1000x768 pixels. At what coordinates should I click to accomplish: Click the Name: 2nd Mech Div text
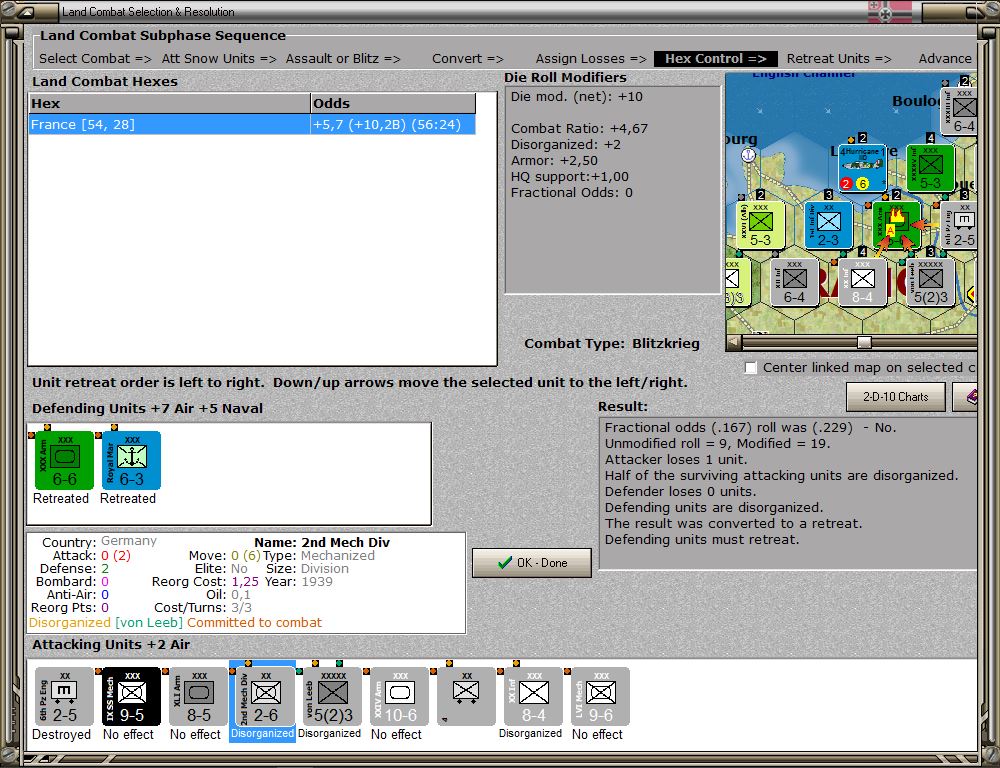(322, 542)
